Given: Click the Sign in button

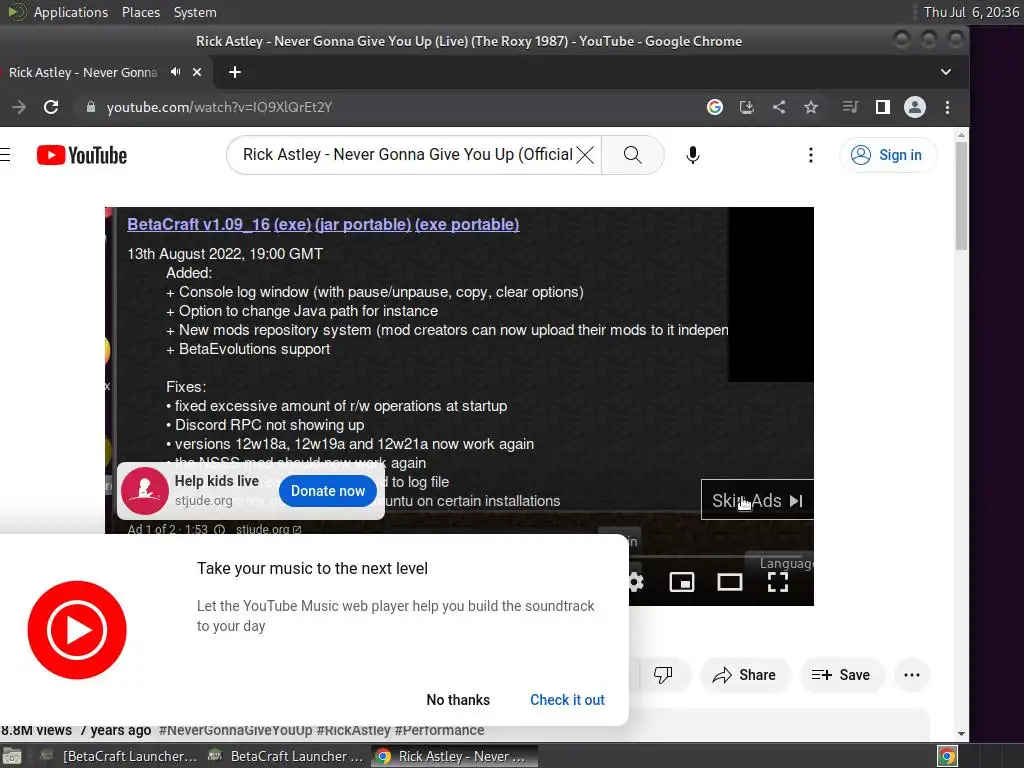Looking at the screenshot, I should (x=888, y=155).
